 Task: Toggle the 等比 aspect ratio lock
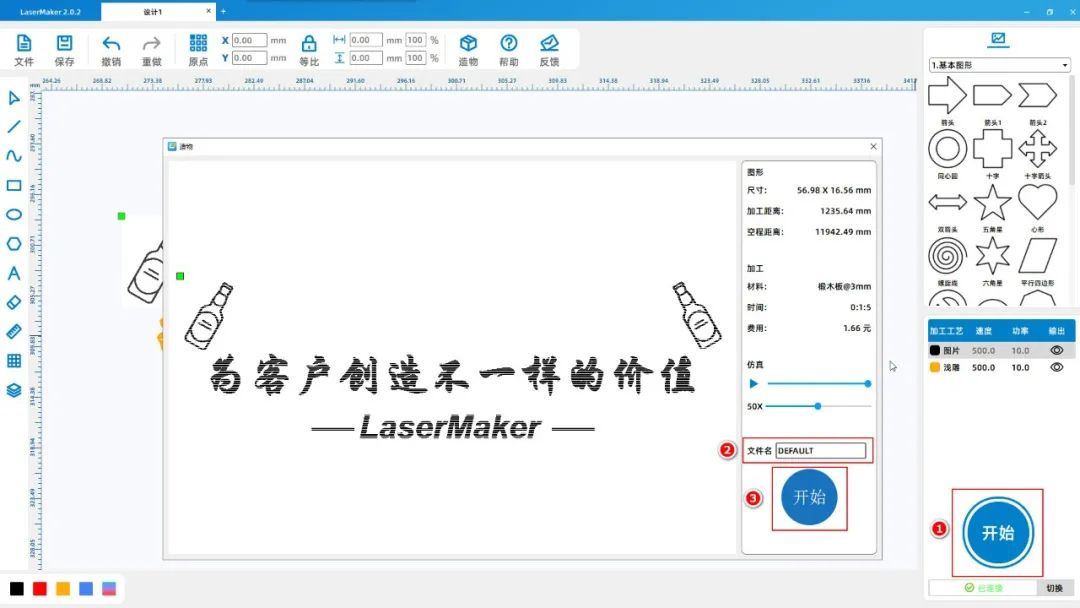[x=309, y=45]
